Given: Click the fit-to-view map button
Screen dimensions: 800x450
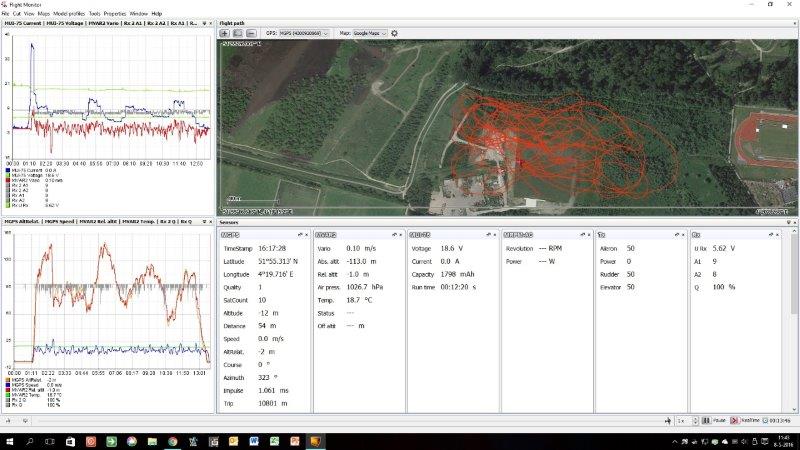Looking at the screenshot, I should [x=238, y=33].
